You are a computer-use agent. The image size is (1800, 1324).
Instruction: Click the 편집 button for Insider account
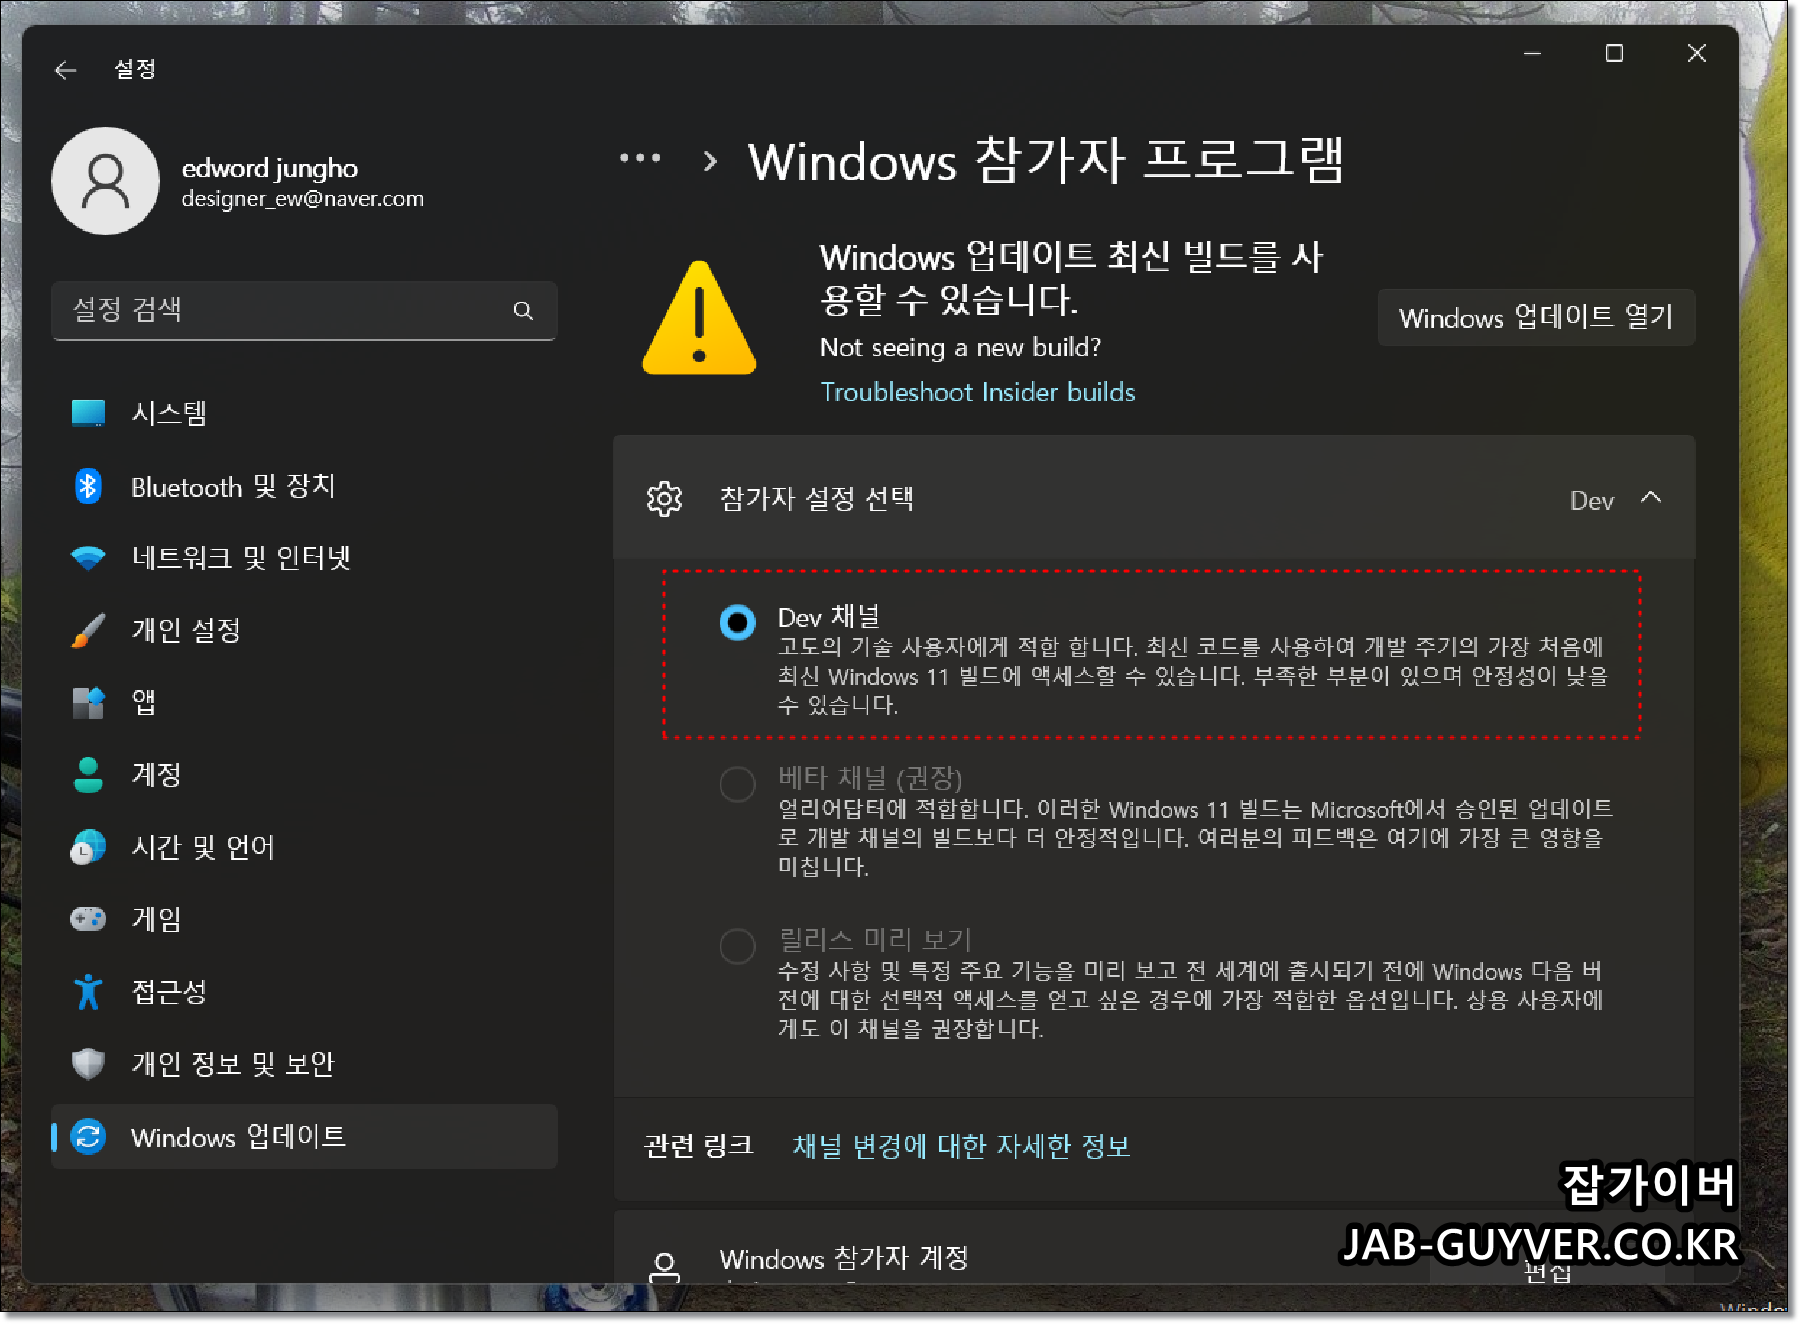click(x=1547, y=1270)
